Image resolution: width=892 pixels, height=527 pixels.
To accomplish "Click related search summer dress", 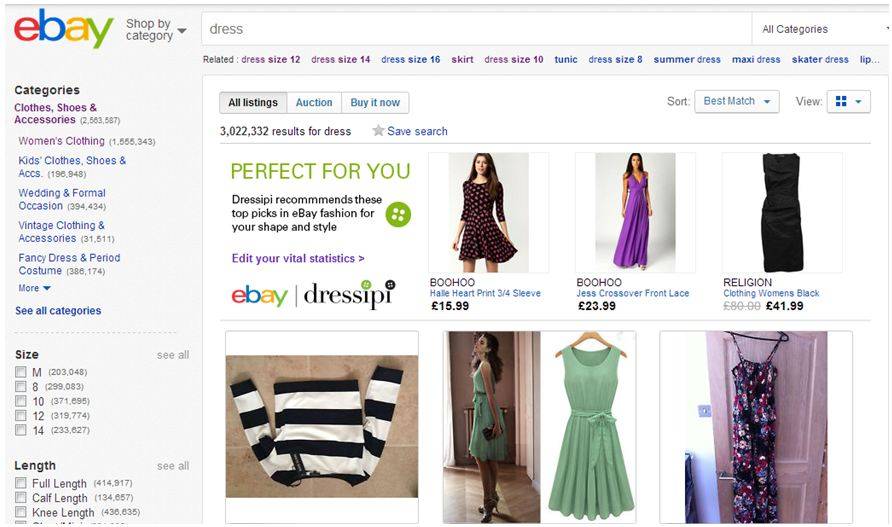I will click(x=687, y=59).
